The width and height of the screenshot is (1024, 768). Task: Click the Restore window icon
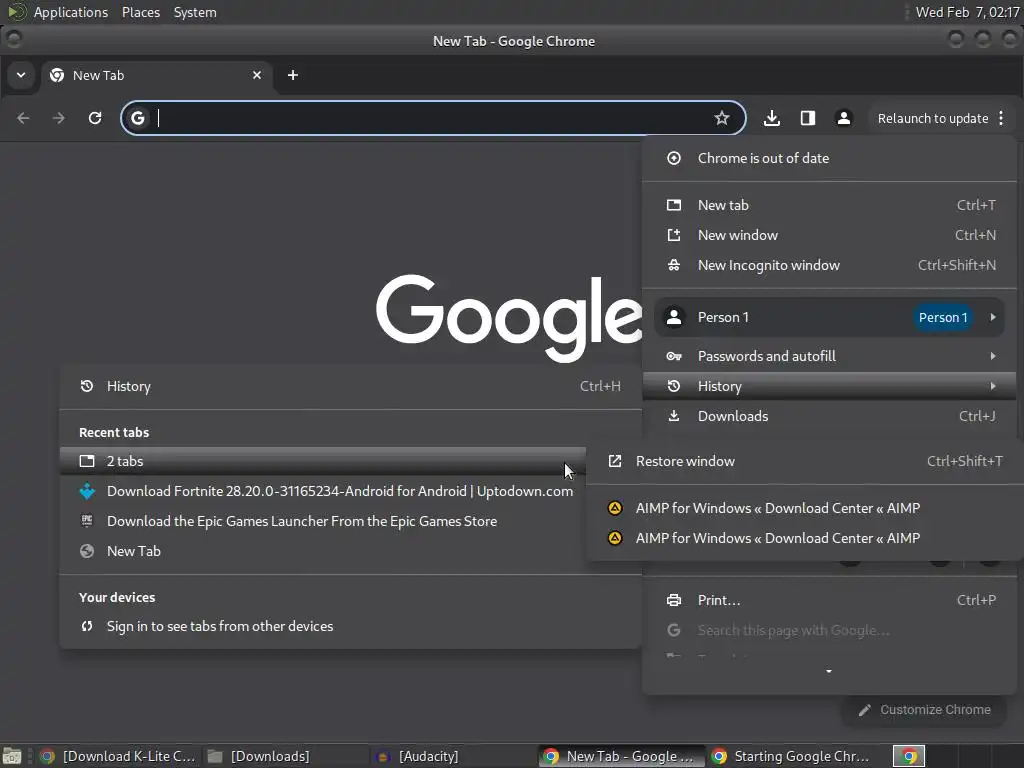pyautogui.click(x=615, y=461)
